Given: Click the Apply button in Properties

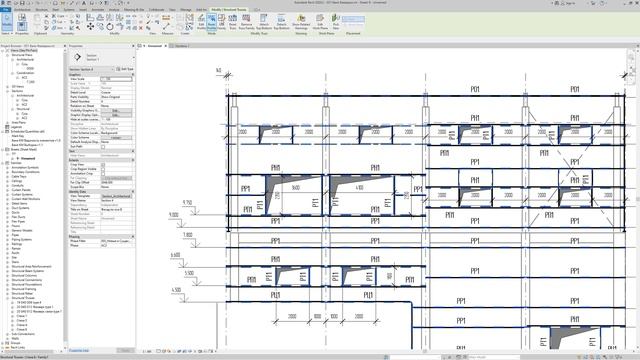Looking at the screenshot, I should pos(125,350).
